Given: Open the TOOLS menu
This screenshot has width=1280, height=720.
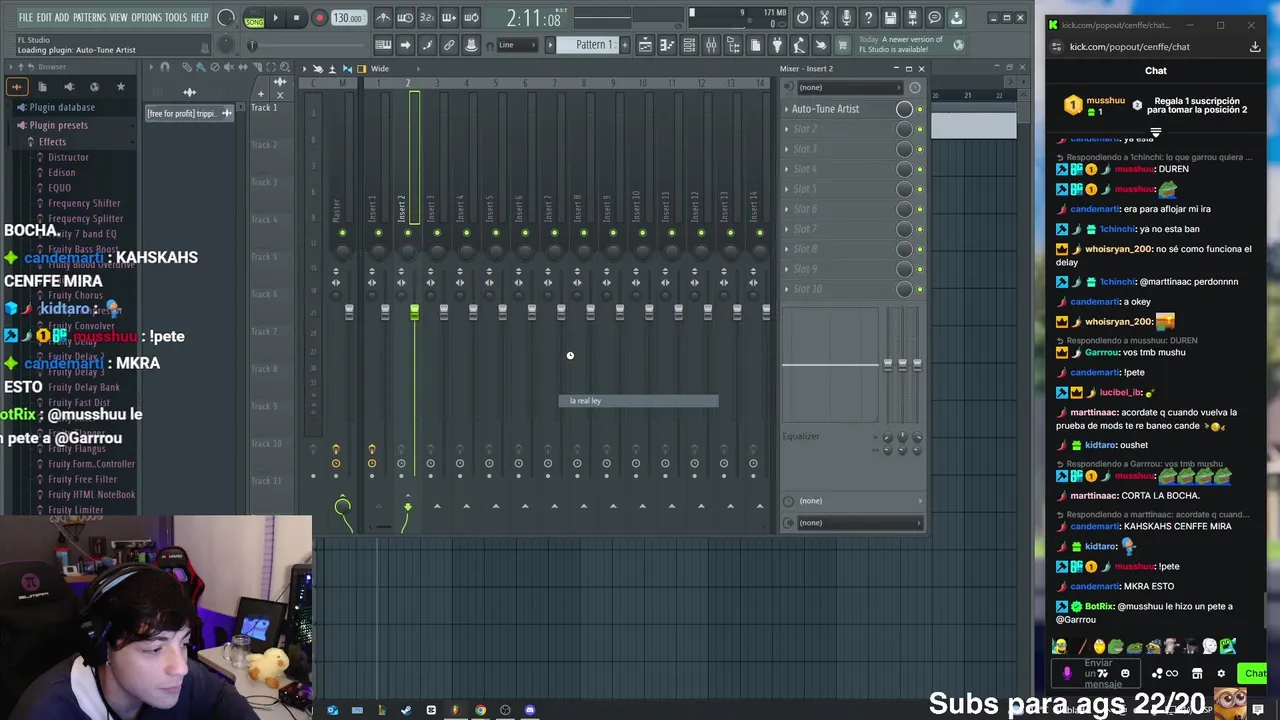Looking at the screenshot, I should point(176,18).
